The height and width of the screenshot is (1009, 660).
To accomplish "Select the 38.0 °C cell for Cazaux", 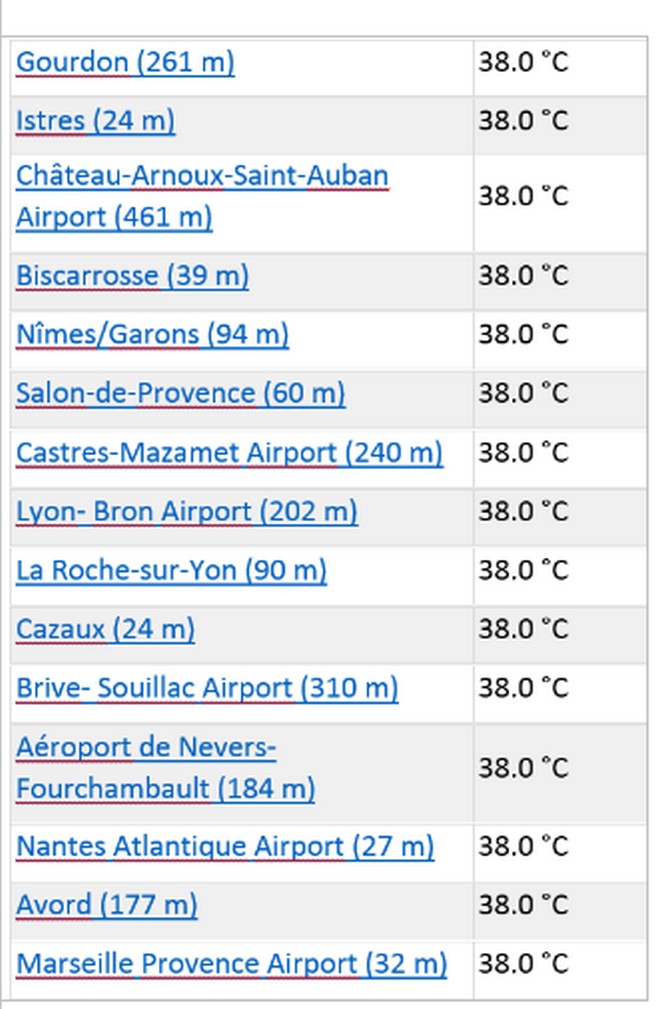I will click(x=523, y=629).
